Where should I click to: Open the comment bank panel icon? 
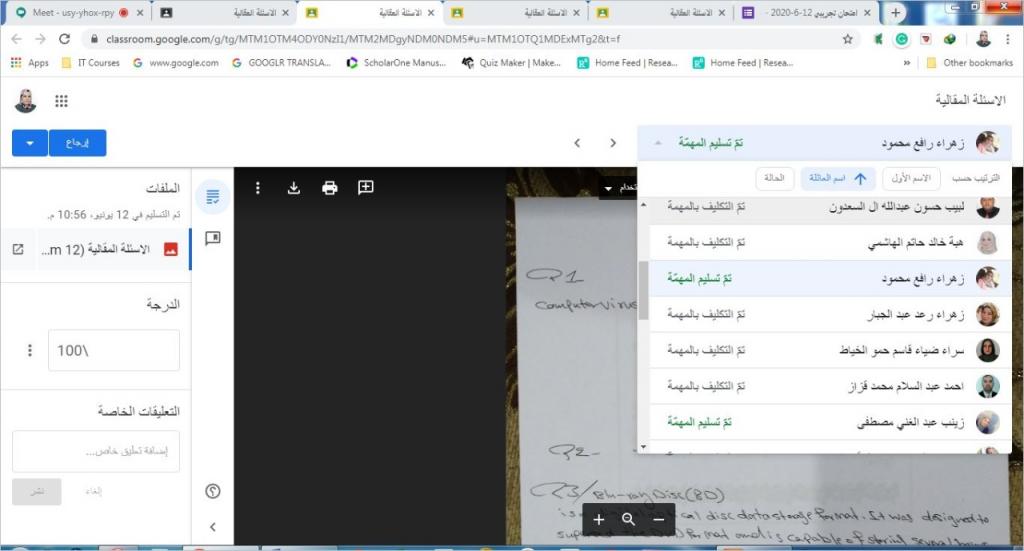212,238
